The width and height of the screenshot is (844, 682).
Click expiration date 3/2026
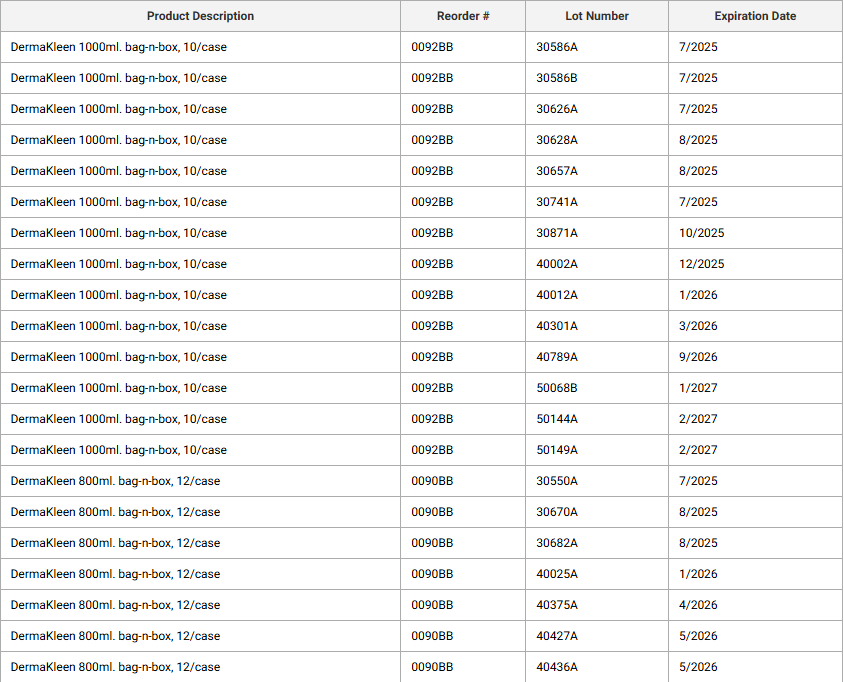tap(698, 326)
